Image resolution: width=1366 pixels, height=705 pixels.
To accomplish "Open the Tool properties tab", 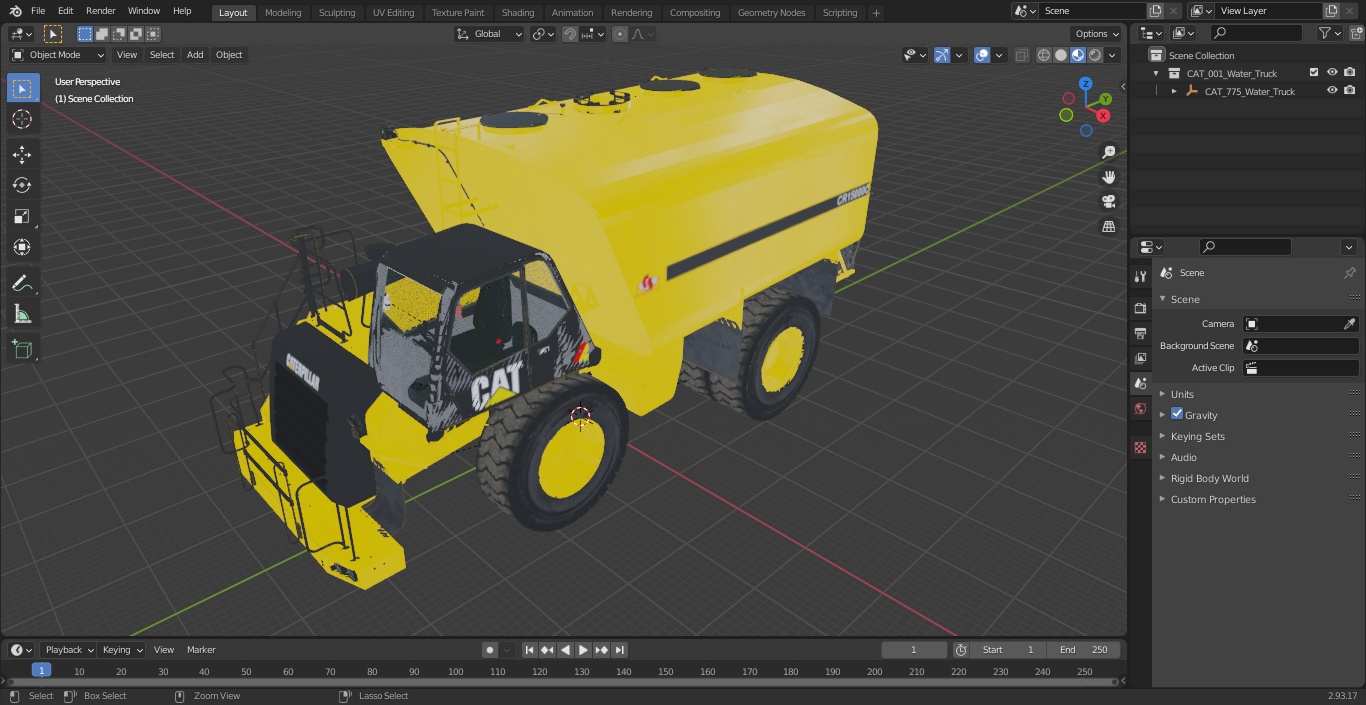I will tap(1140, 276).
